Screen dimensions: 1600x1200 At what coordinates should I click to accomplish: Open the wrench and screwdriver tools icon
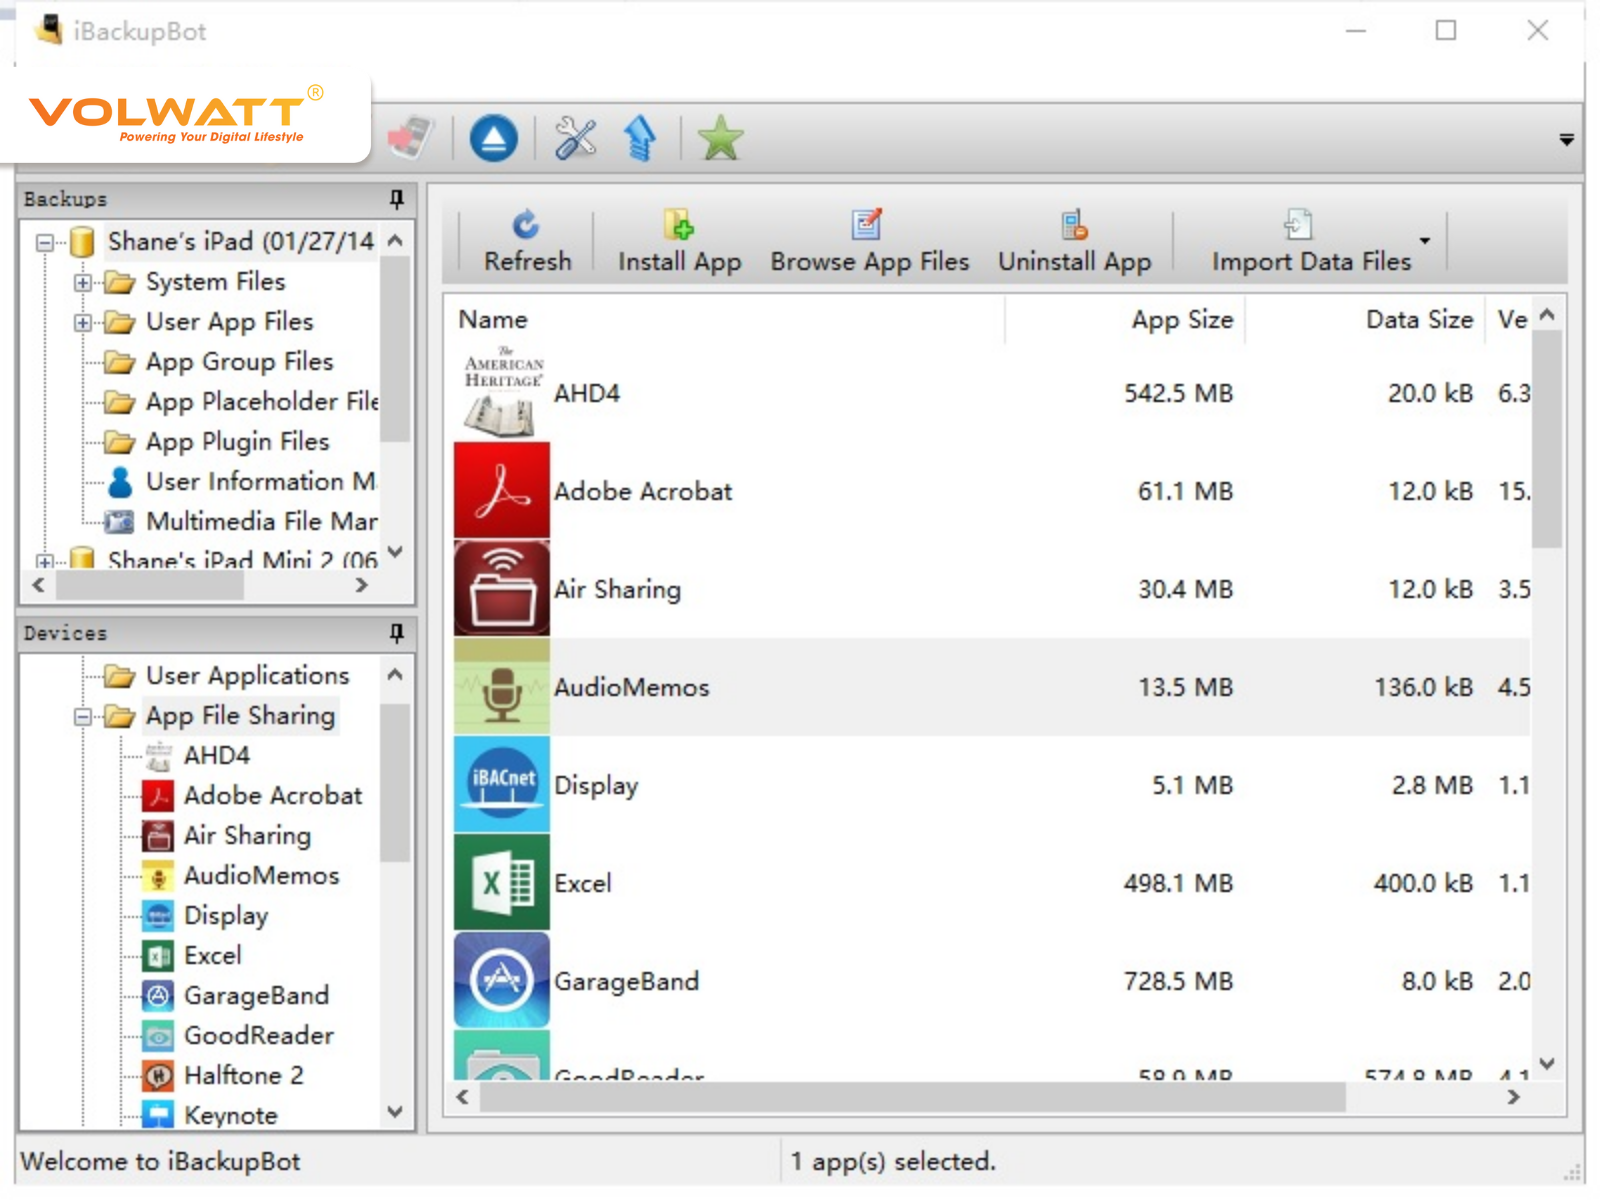click(x=575, y=138)
